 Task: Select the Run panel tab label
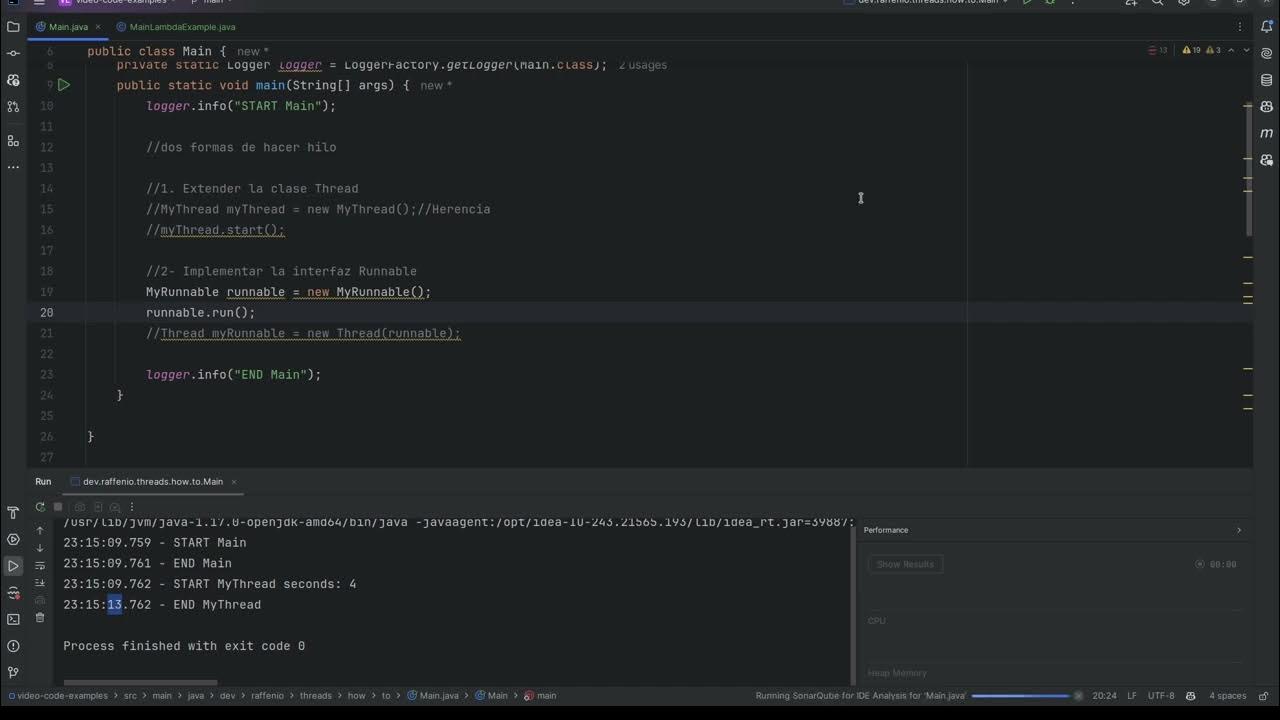43,481
